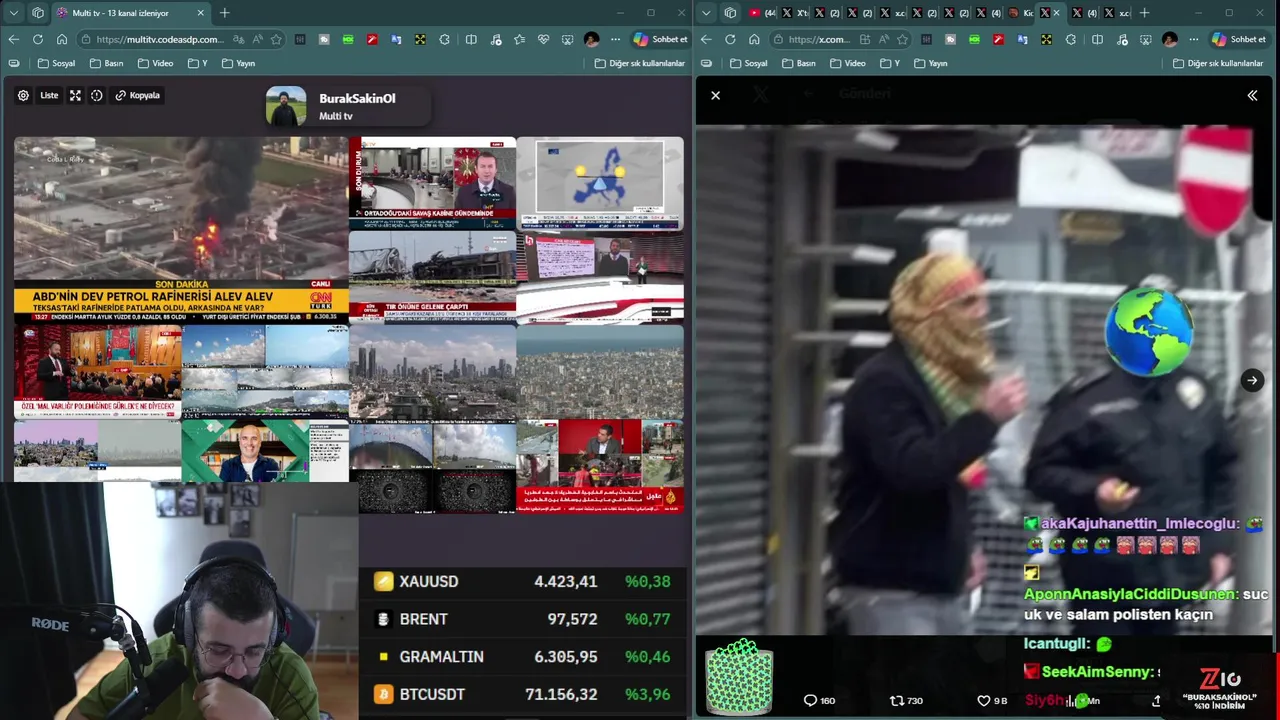Open Video bookmarks folder in X window

[848, 63]
